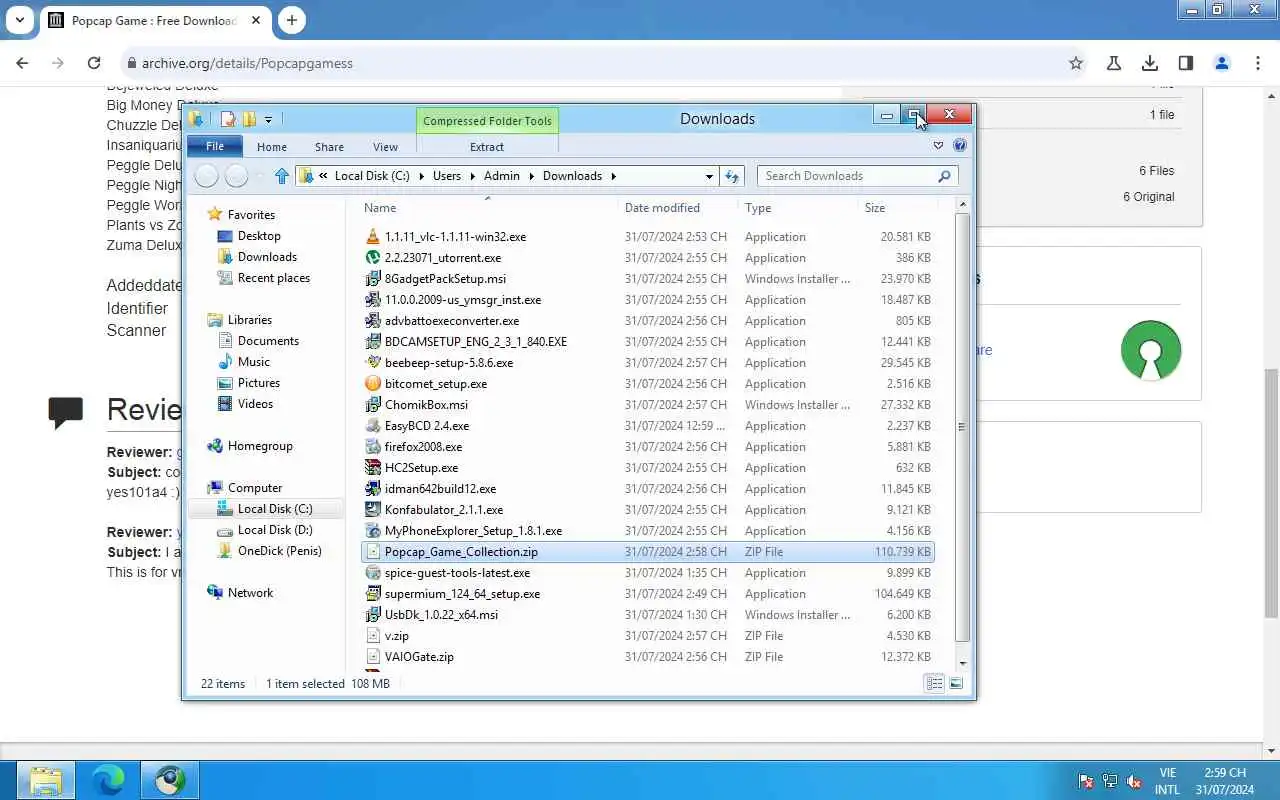Open Chrome tab search dropdown arrow

pyautogui.click(x=20, y=20)
